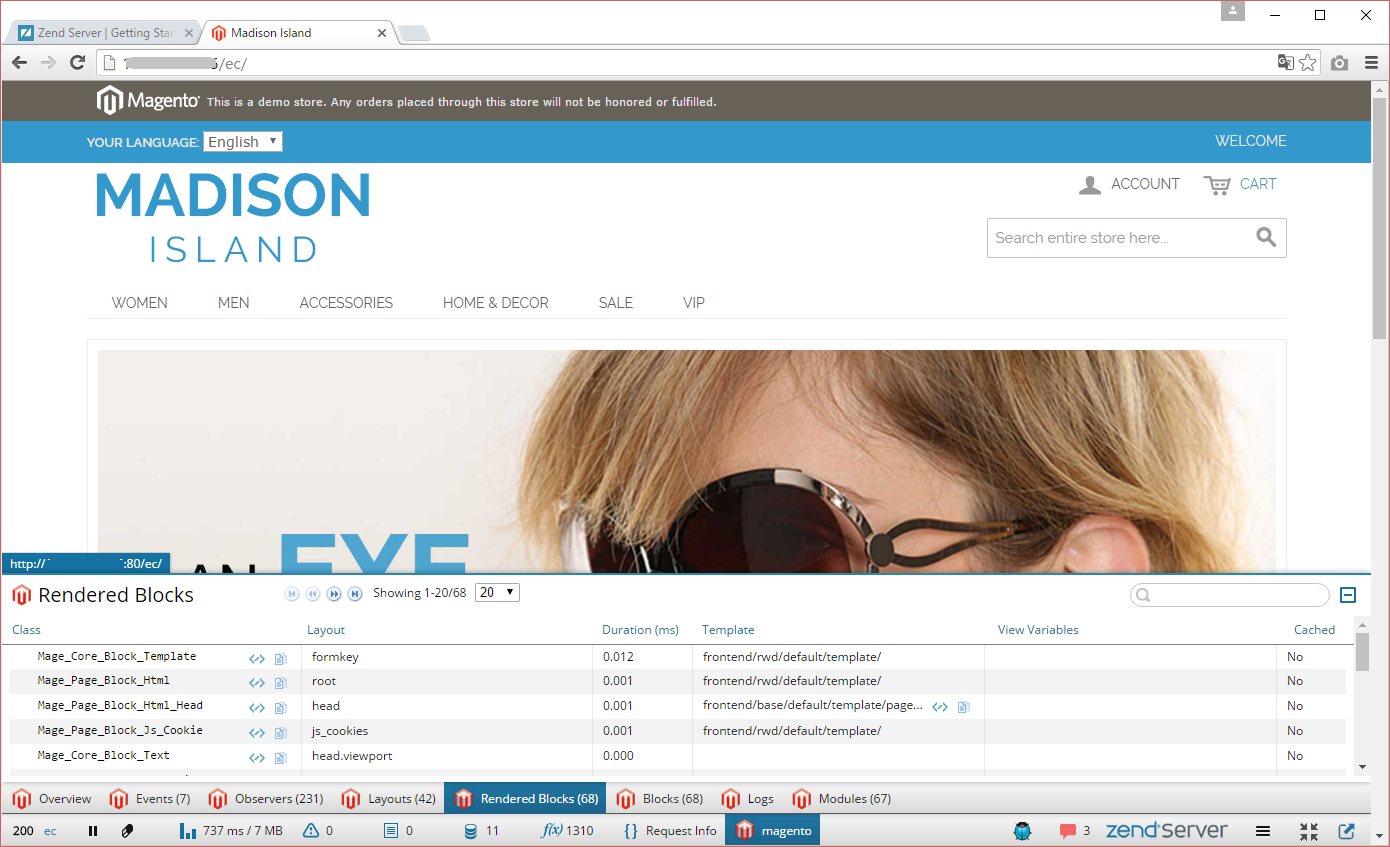Click the shrink Z-Ray panel arrows icon
Viewport: 1390px width, 847px height.
pyautogui.click(x=1309, y=831)
